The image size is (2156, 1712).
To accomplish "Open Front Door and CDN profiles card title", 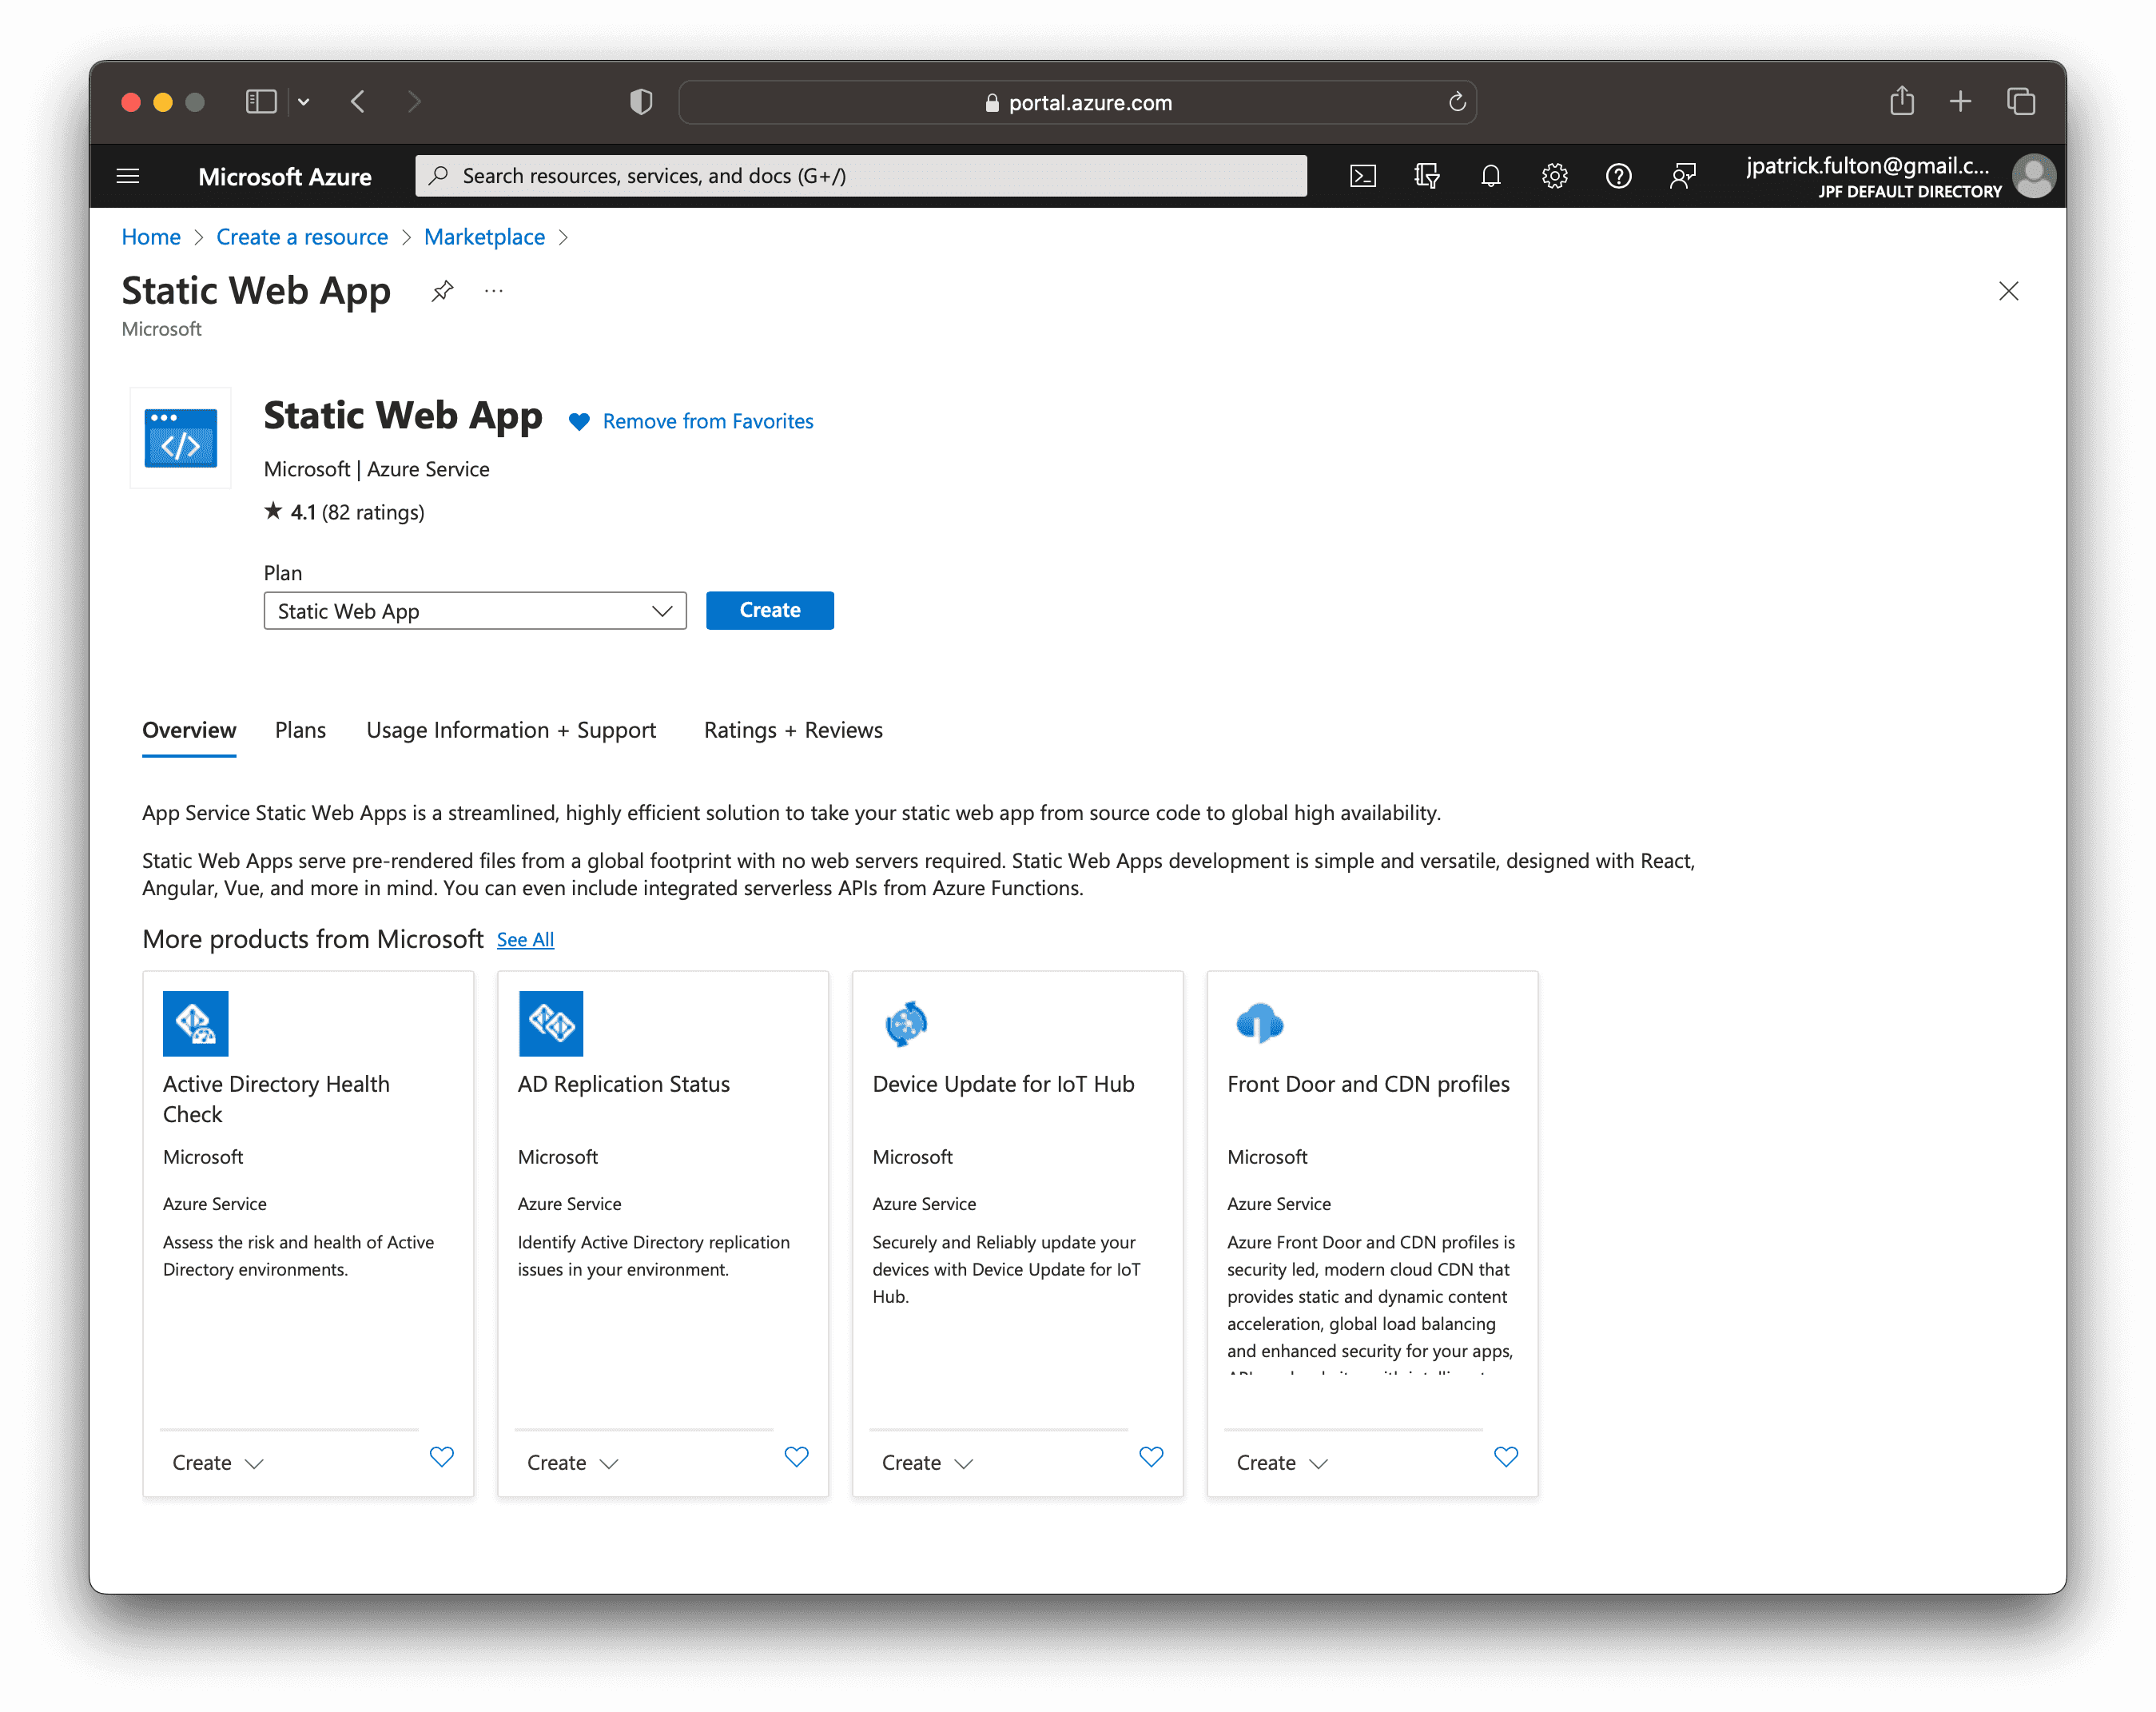I will click(1368, 1084).
